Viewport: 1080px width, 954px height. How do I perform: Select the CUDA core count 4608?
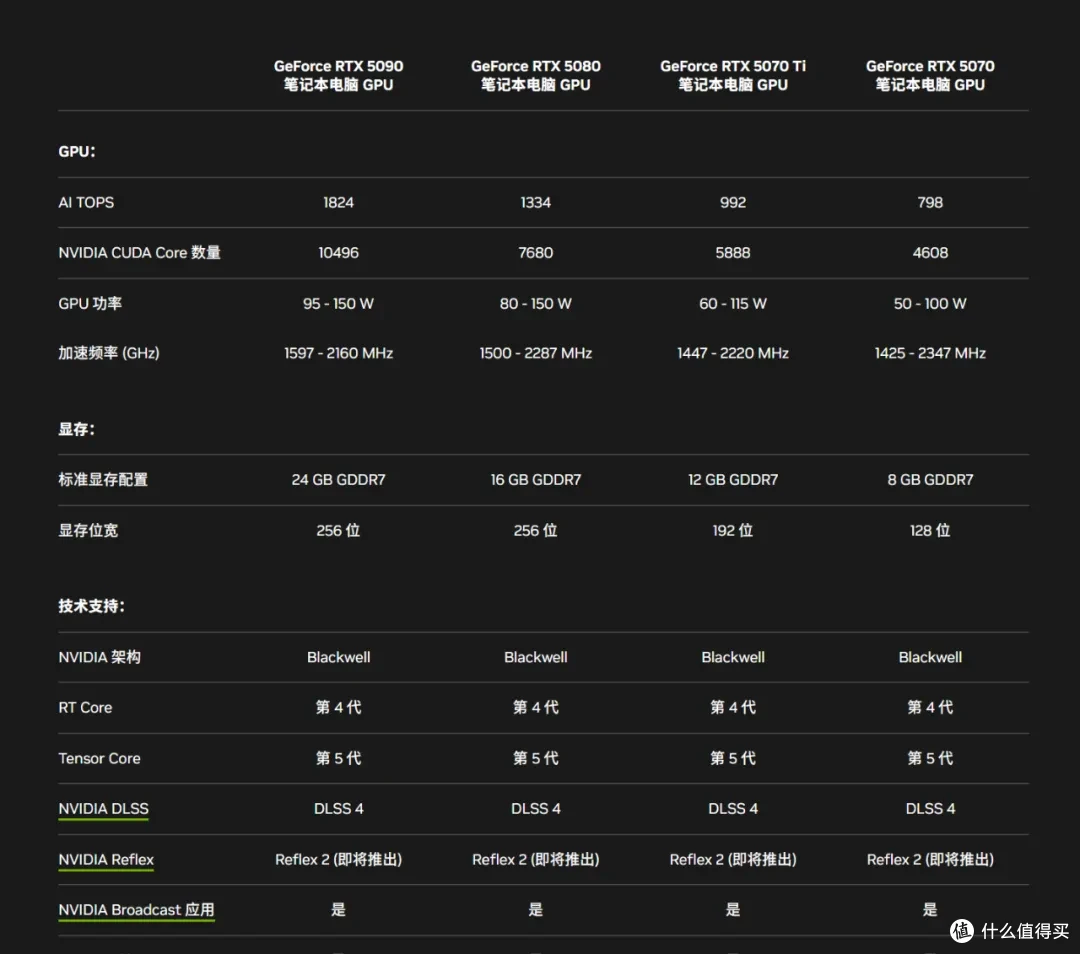pos(930,253)
